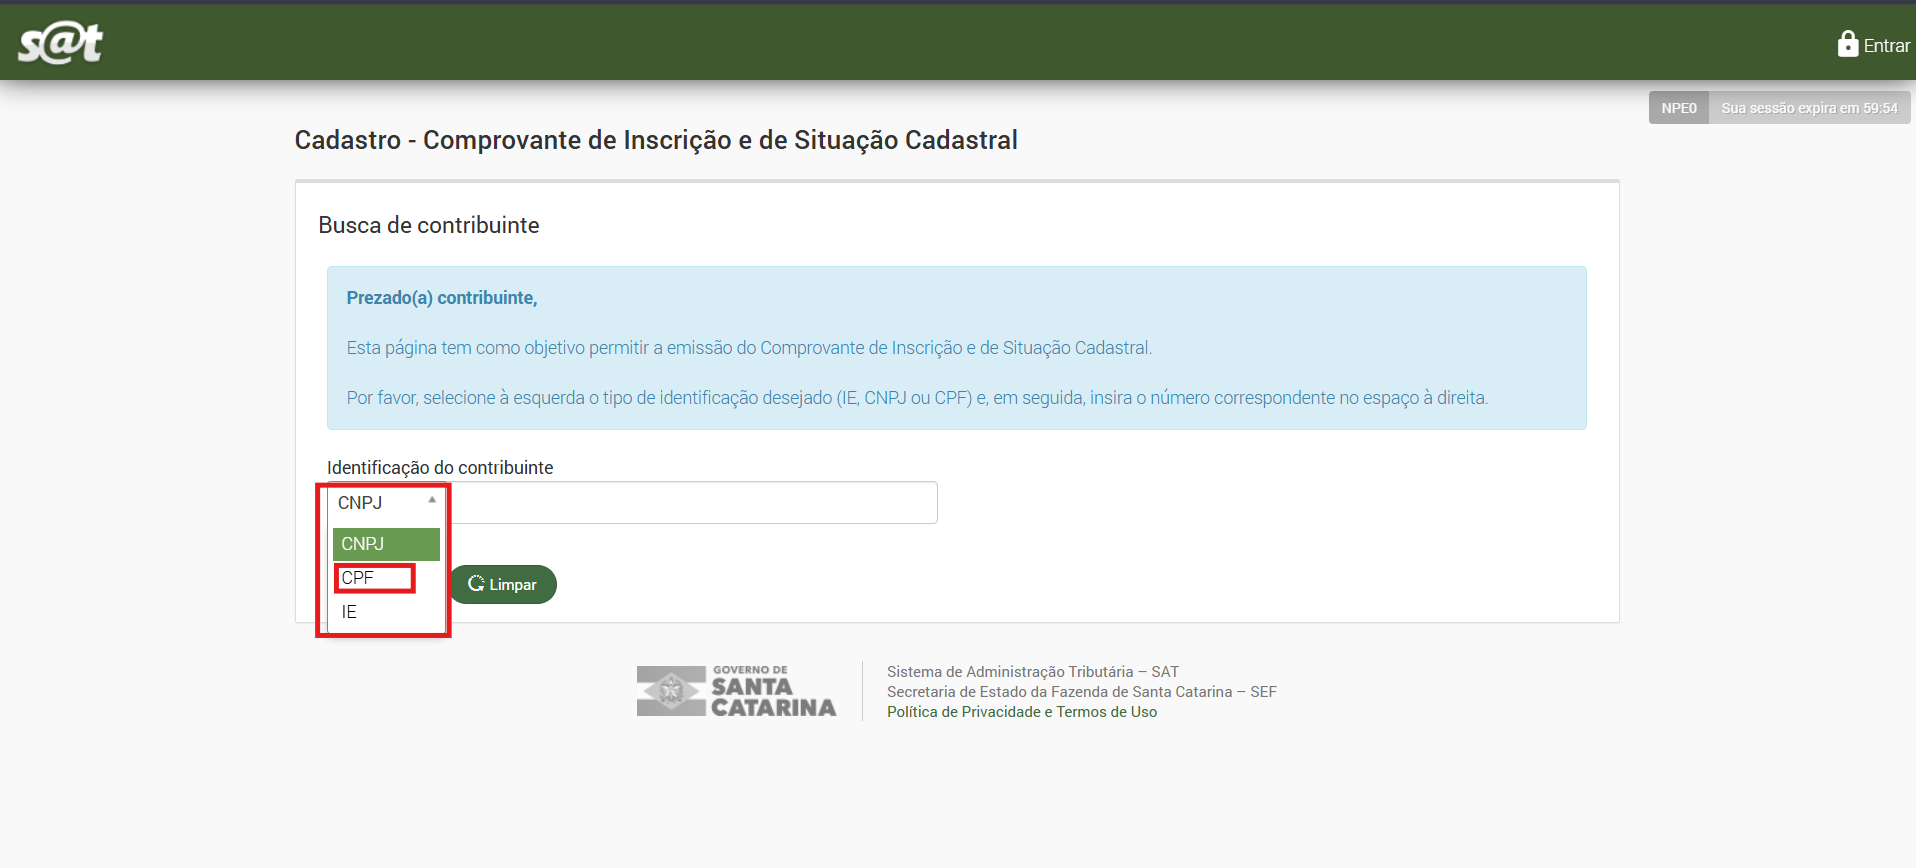Click the Governo de Santa Catarina wordmark
1916x868 pixels.
772,692
